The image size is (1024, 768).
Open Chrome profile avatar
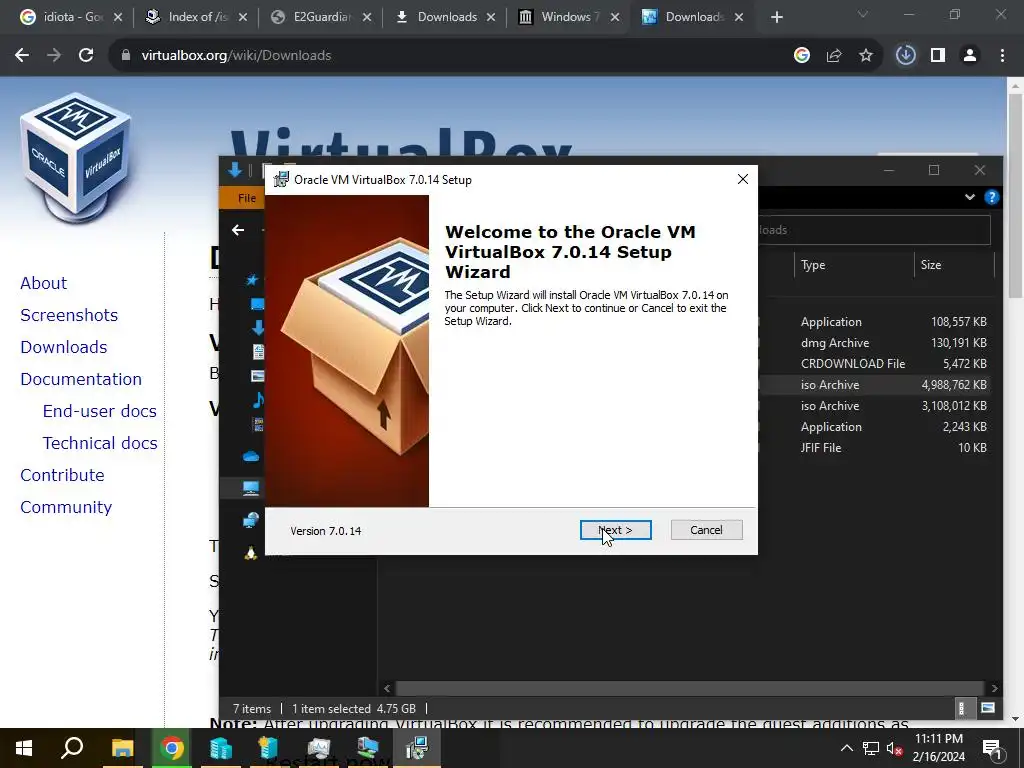coord(970,56)
